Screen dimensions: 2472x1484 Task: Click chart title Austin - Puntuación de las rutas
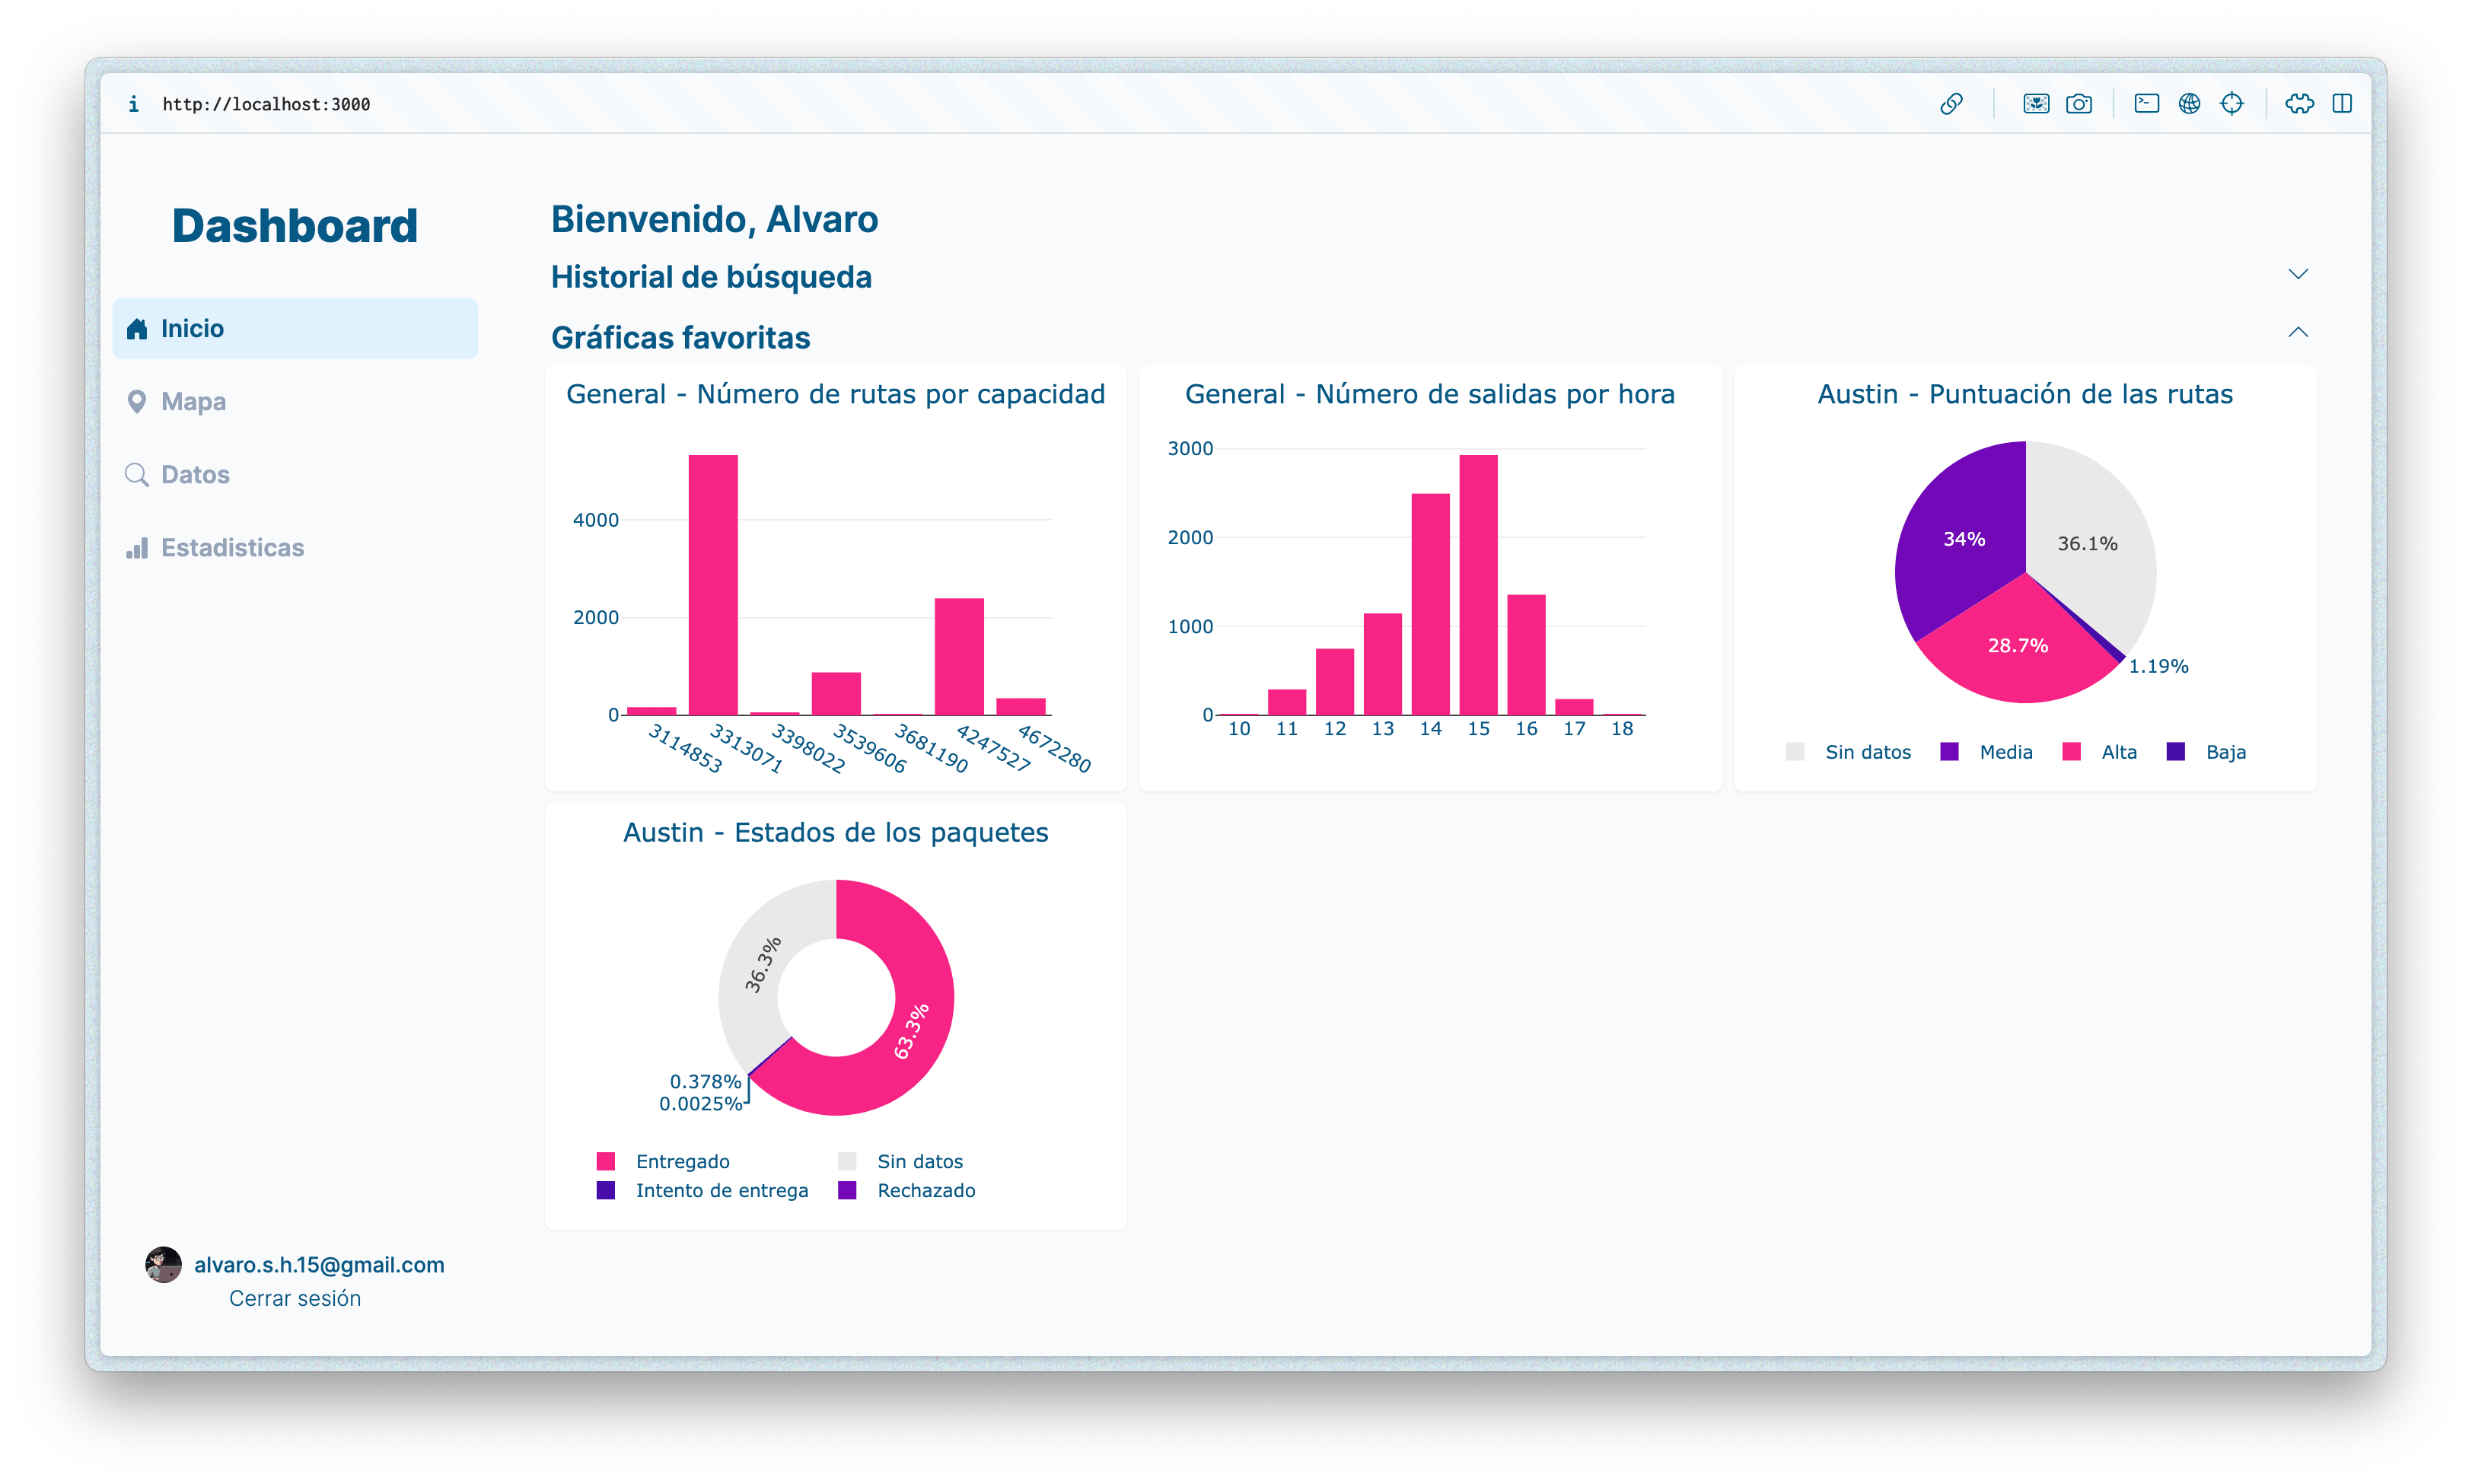(x=2025, y=394)
